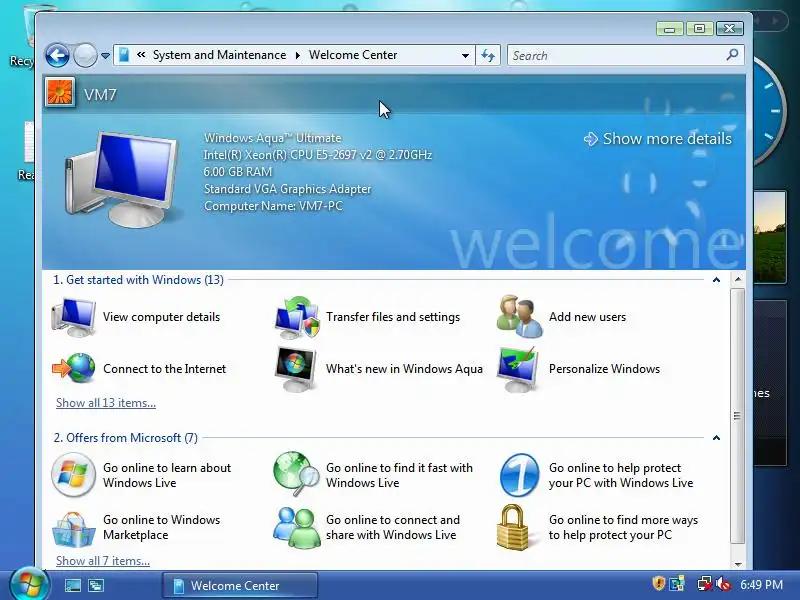The height and width of the screenshot is (600, 800).
Task: Click into the Search input field
Action: (x=616, y=55)
